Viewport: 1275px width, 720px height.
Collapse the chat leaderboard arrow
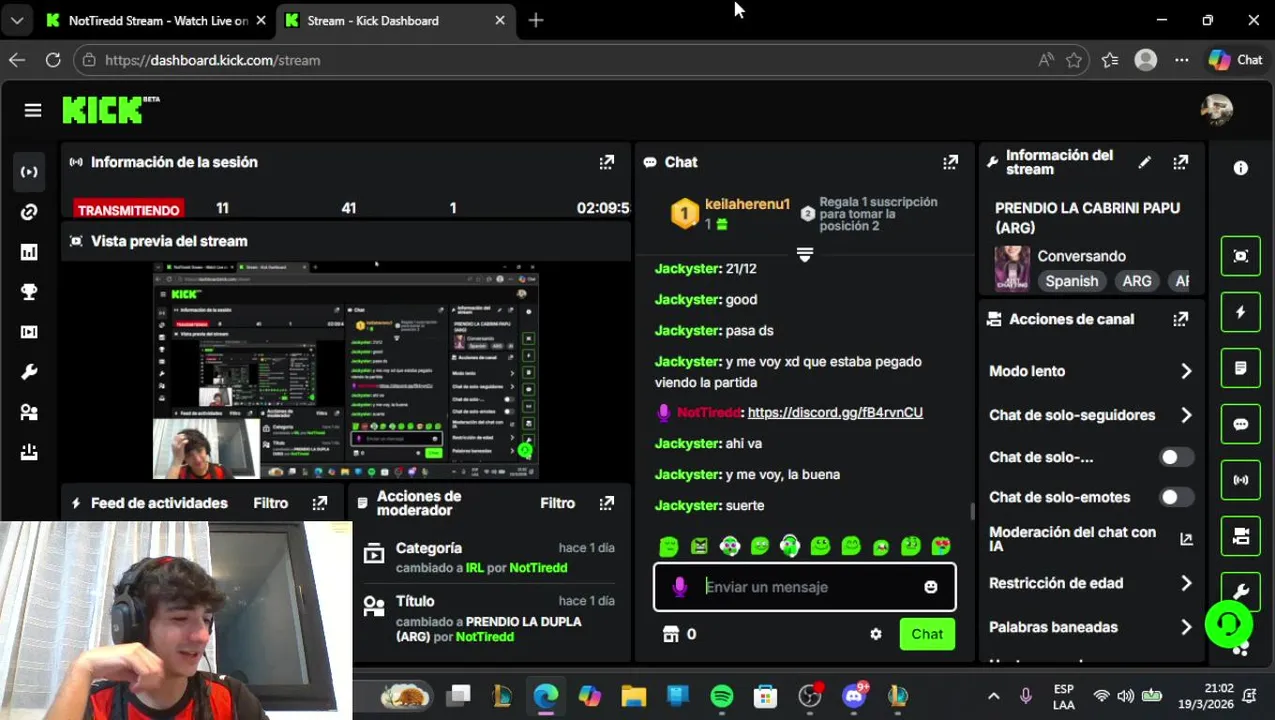click(x=805, y=254)
